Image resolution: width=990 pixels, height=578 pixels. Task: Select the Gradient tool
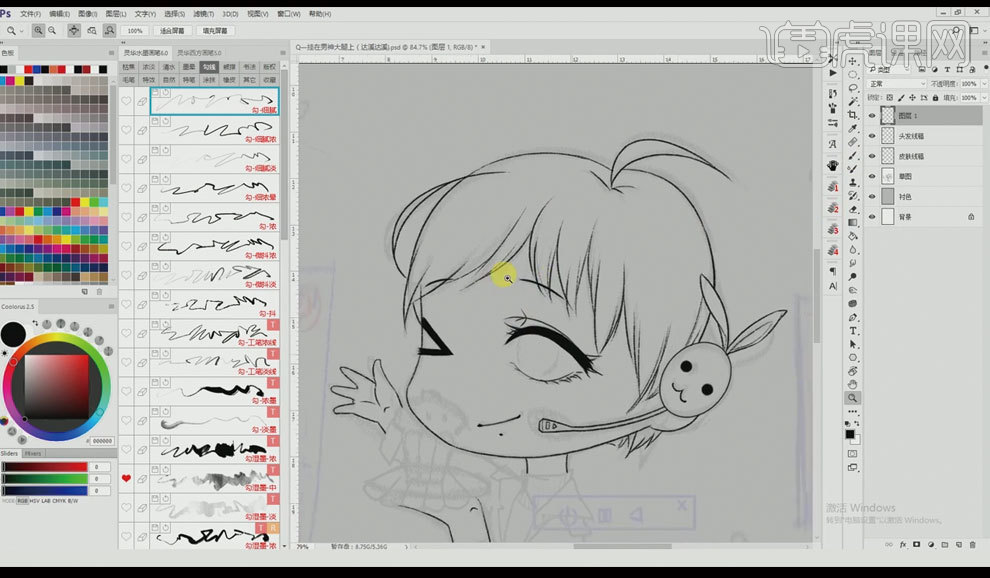click(852, 222)
